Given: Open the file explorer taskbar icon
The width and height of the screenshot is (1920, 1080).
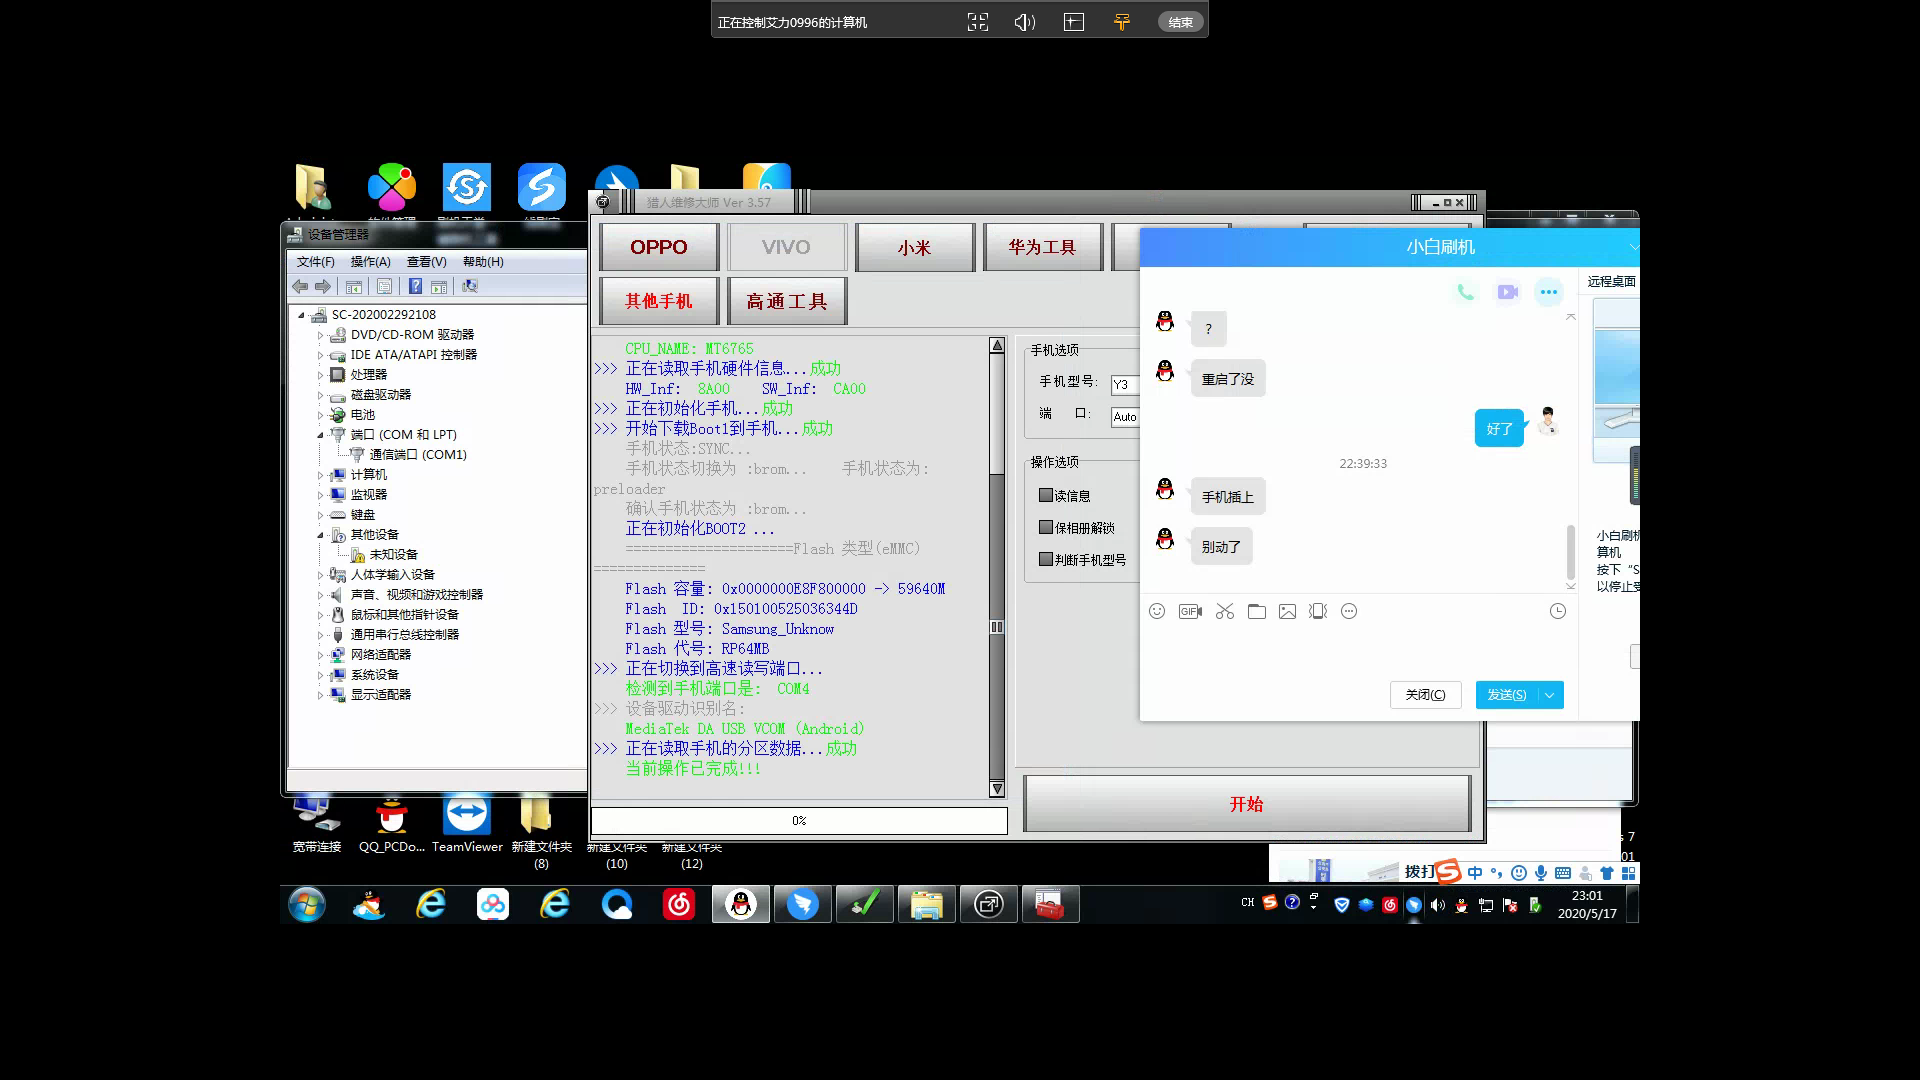Looking at the screenshot, I should pyautogui.click(x=927, y=905).
